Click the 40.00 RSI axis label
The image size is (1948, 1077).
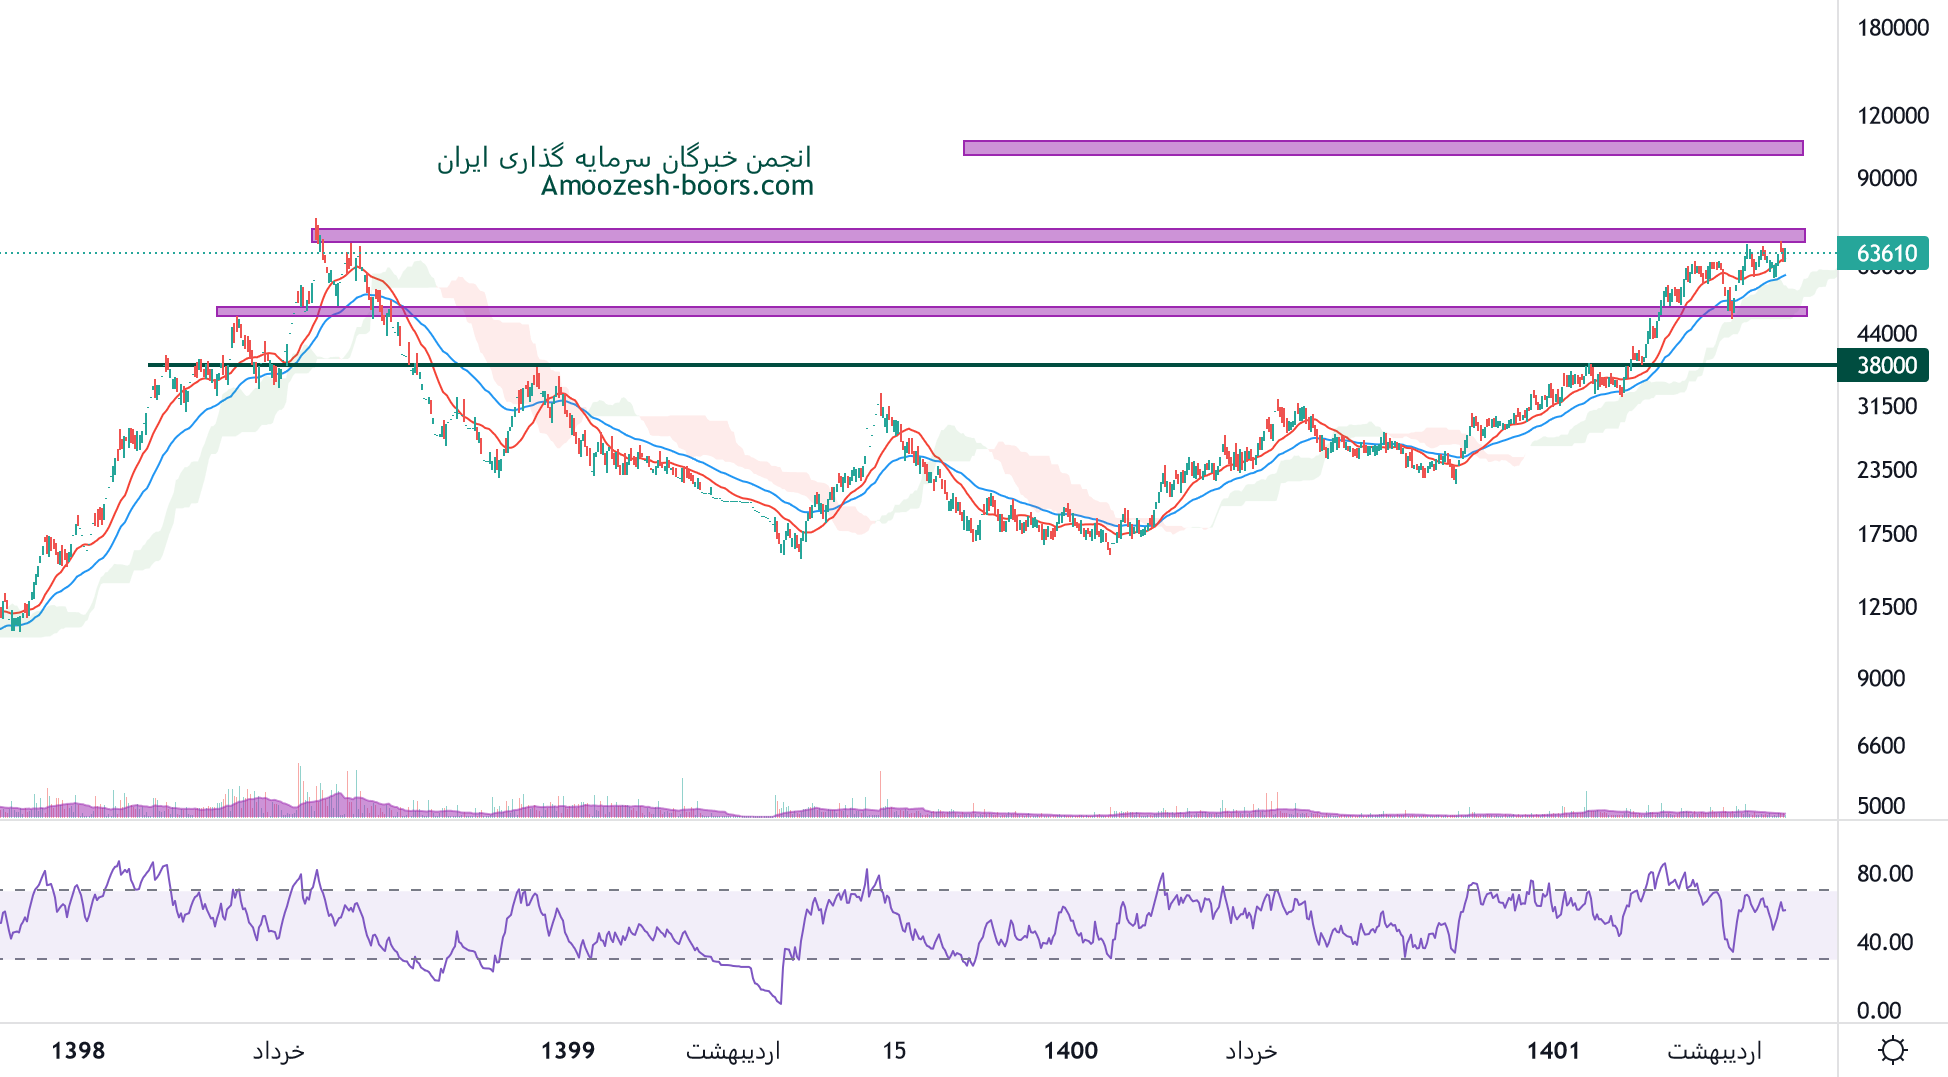[x=1884, y=942]
